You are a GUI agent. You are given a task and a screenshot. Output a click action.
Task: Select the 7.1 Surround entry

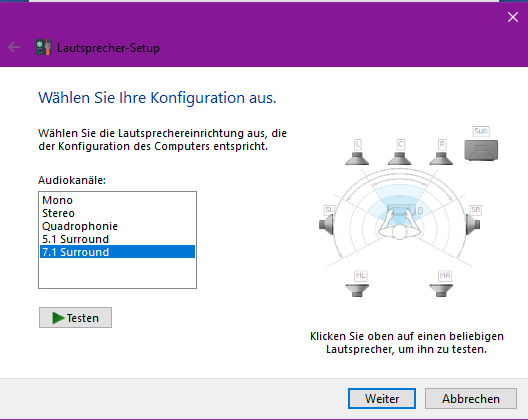point(118,252)
